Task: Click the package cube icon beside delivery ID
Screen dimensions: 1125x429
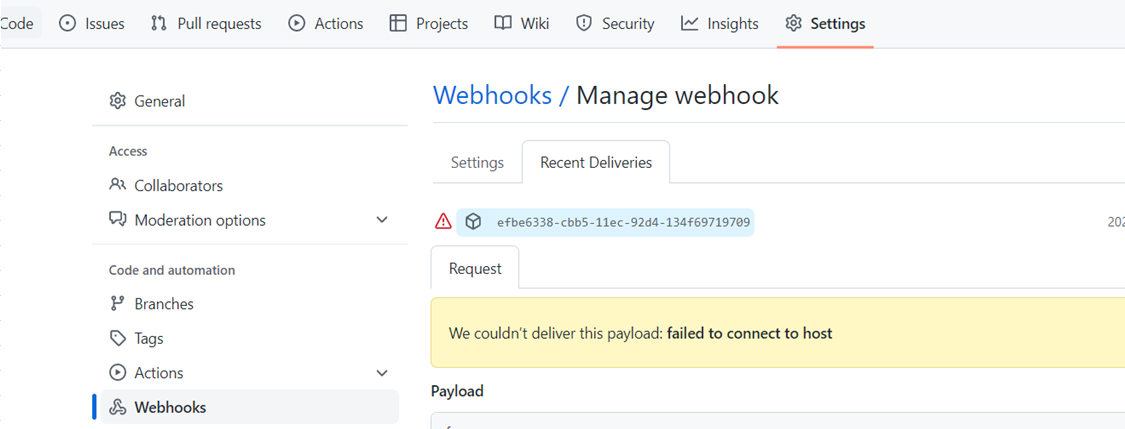Action: pyautogui.click(x=473, y=222)
